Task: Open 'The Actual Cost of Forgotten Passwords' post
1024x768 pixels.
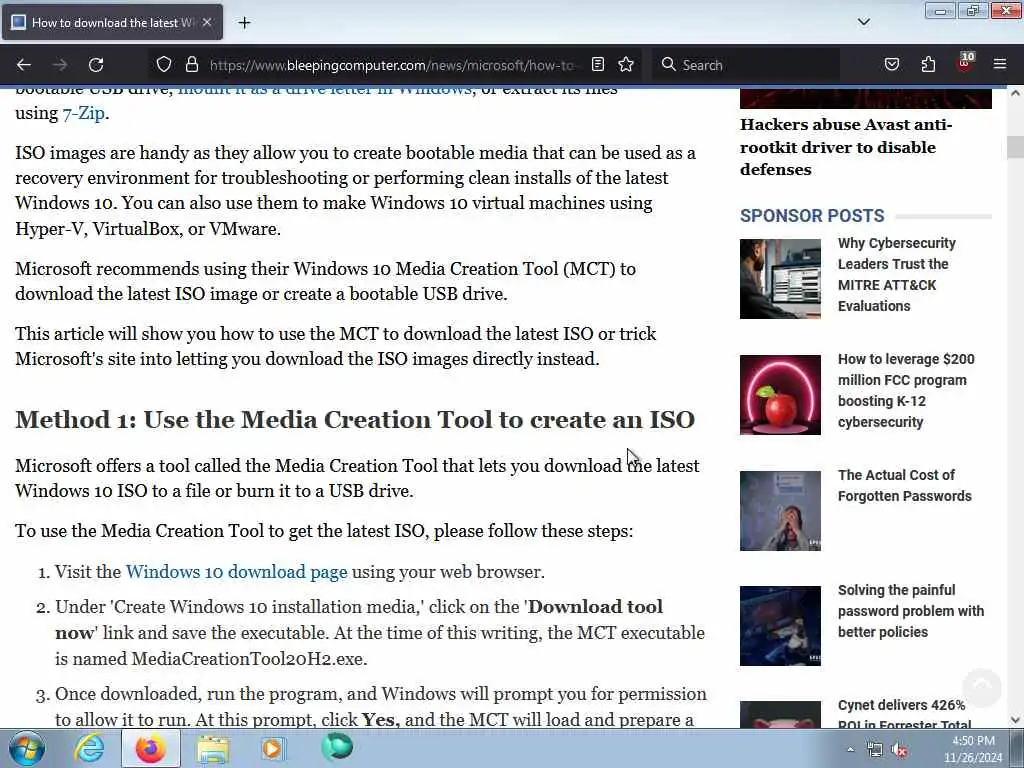Action: point(904,485)
